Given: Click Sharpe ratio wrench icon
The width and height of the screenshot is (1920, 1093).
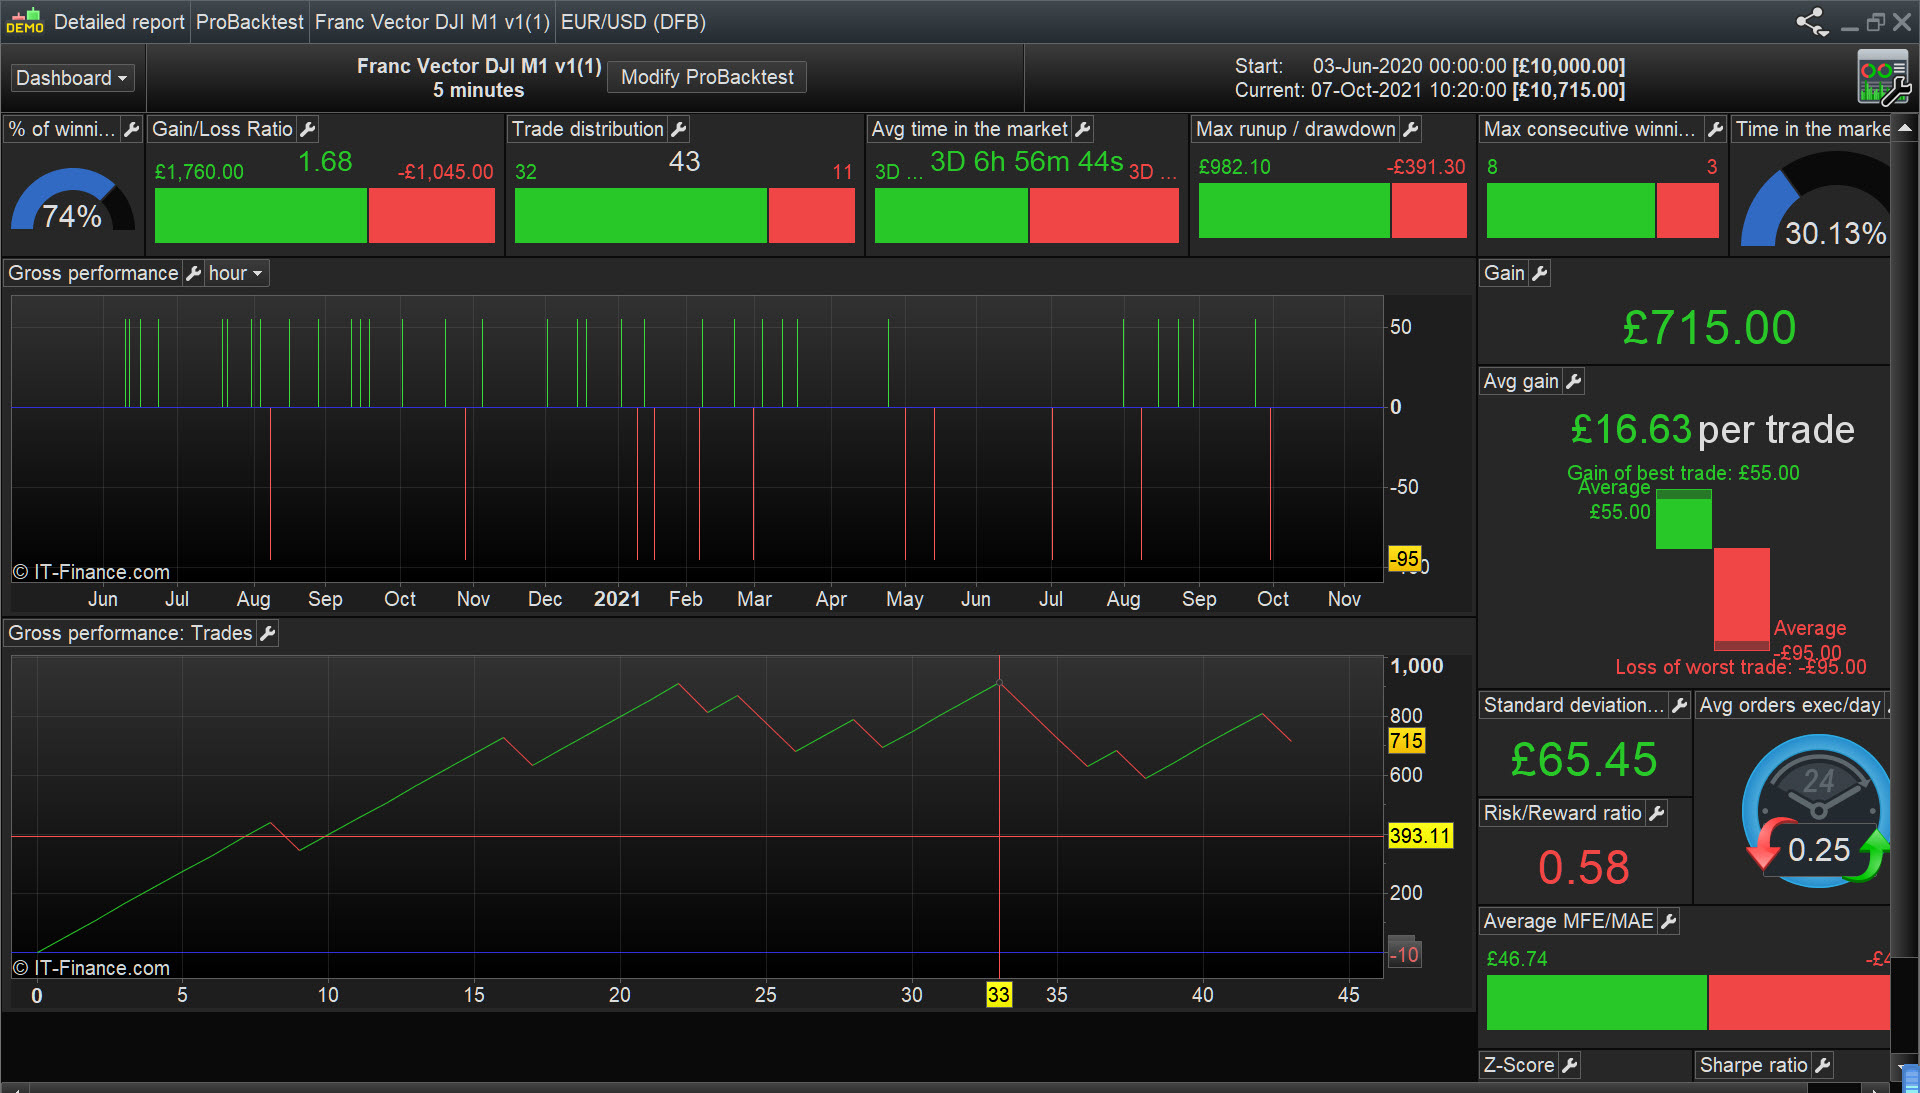Looking at the screenshot, I should (x=1822, y=1065).
